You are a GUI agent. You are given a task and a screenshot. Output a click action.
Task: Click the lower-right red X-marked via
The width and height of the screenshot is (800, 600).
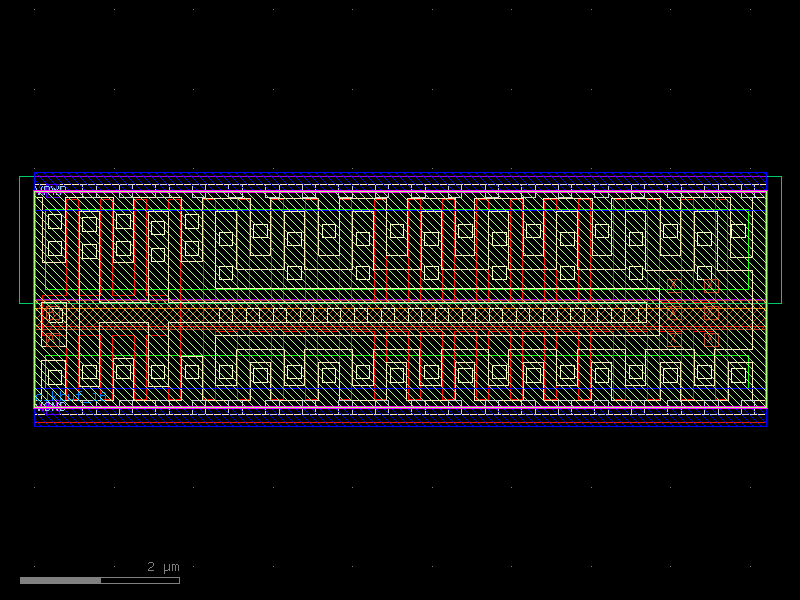[711, 340]
